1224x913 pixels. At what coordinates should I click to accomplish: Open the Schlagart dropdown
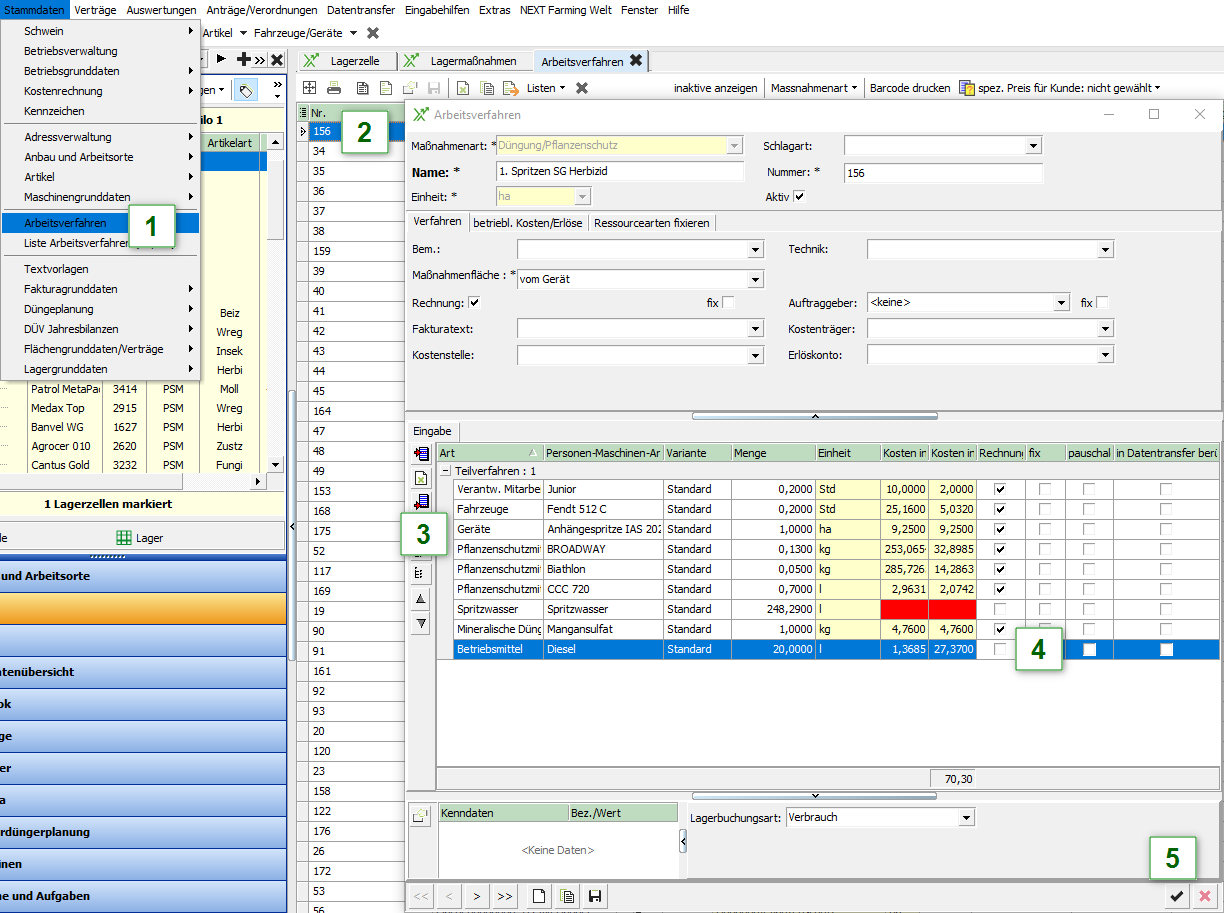(x=1033, y=147)
